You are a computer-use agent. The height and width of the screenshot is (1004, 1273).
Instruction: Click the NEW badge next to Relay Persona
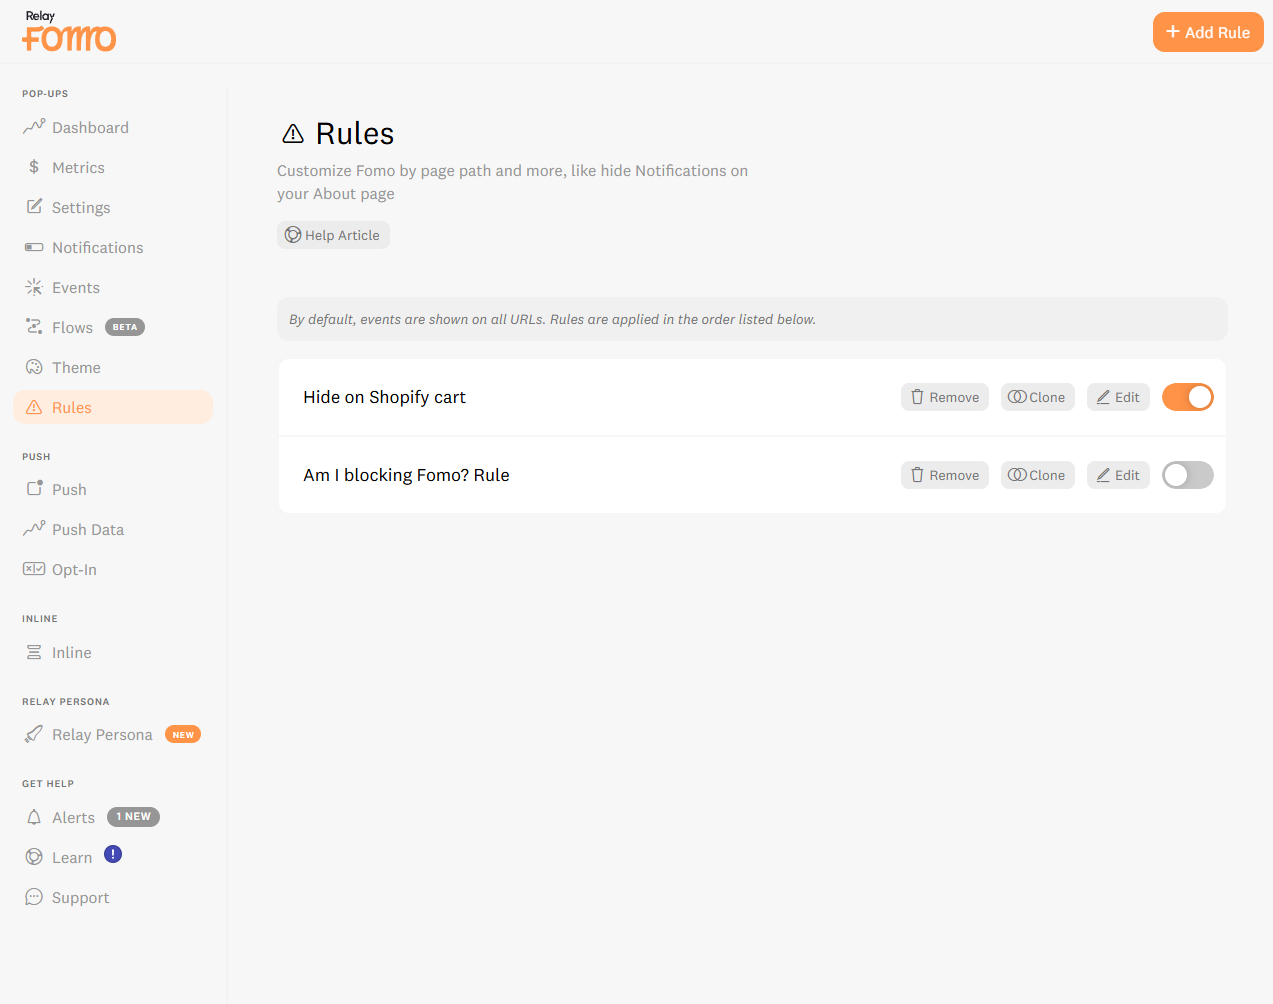pos(183,734)
